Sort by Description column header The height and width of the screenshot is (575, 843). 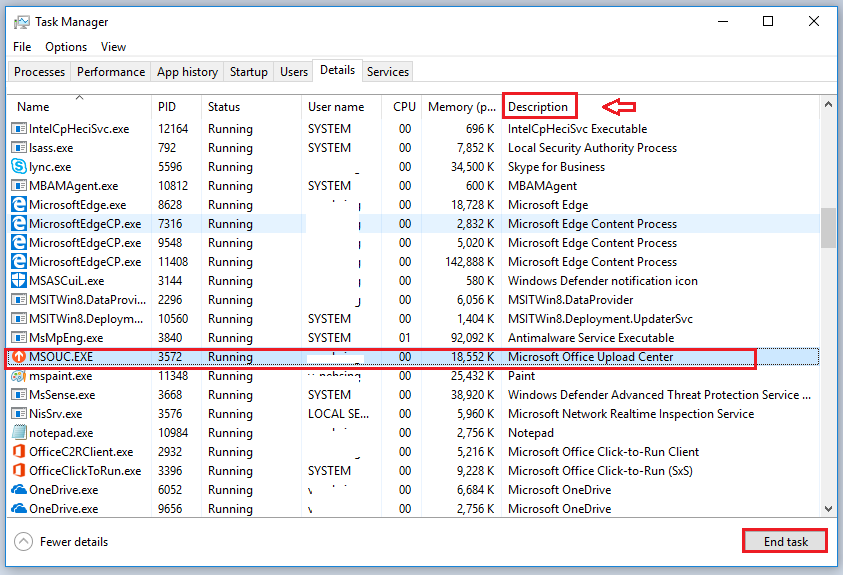[538, 107]
